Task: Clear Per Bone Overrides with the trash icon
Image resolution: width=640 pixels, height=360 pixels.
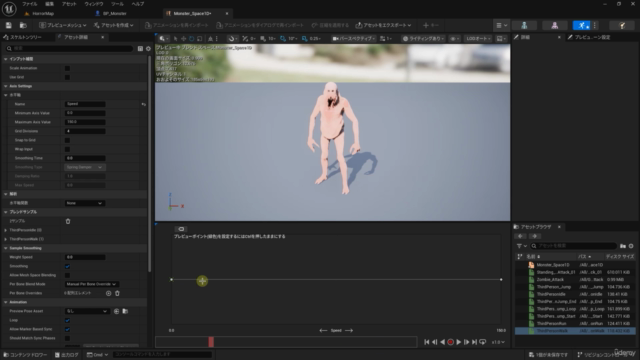Action: 117,293
